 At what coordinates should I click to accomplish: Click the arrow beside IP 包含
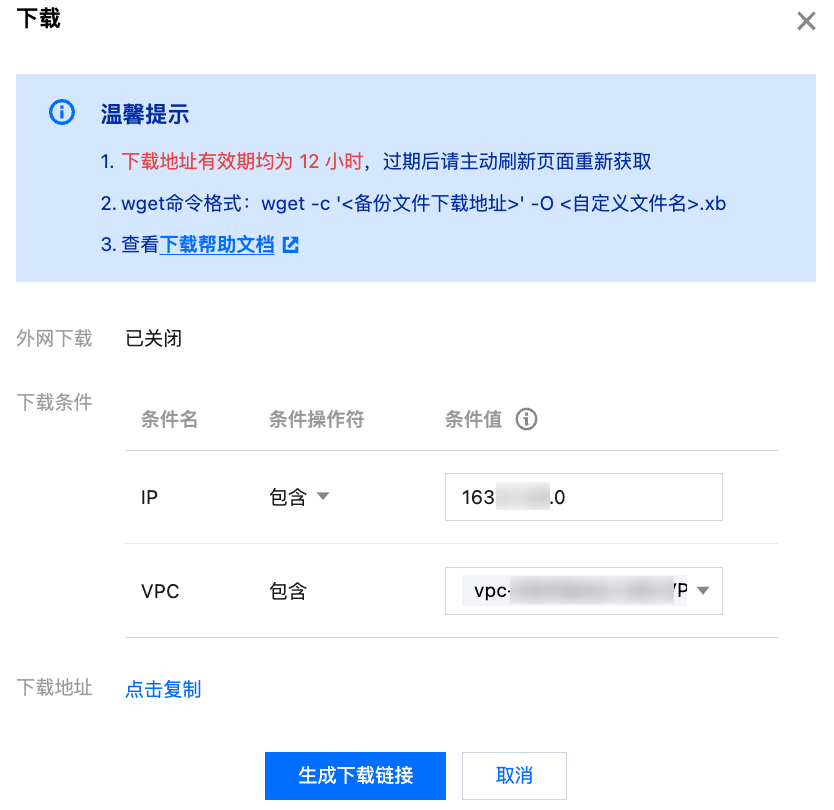click(x=322, y=497)
